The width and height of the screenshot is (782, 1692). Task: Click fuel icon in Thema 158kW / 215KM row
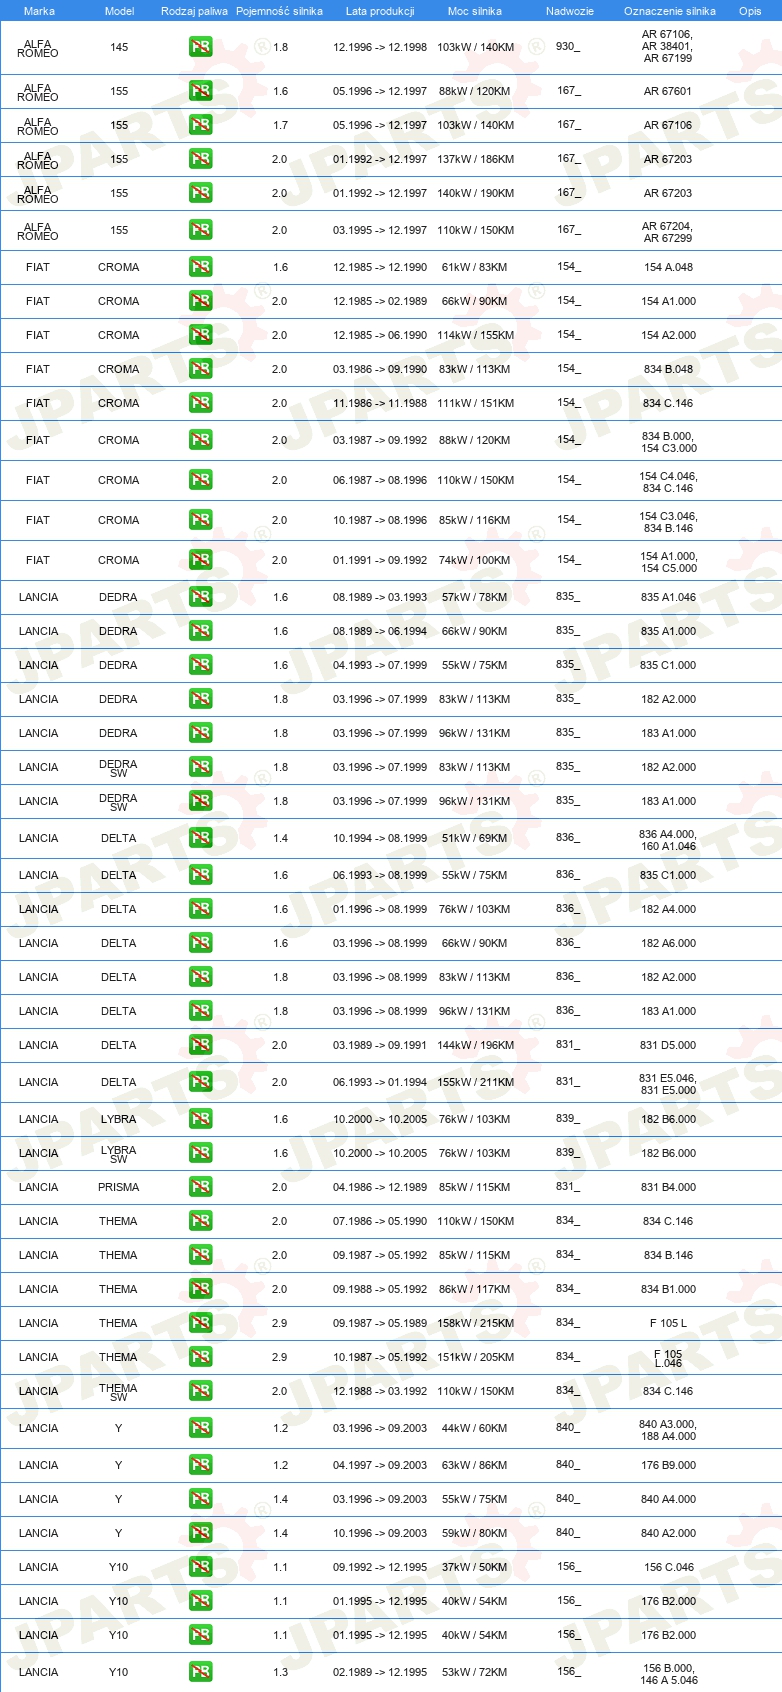coord(201,1323)
